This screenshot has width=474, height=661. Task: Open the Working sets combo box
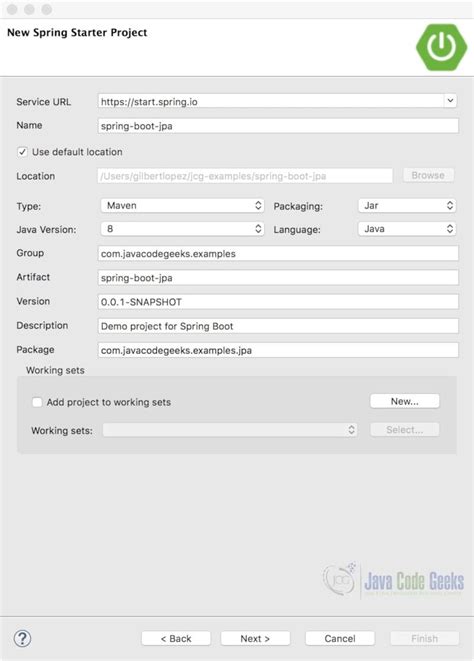(230, 430)
